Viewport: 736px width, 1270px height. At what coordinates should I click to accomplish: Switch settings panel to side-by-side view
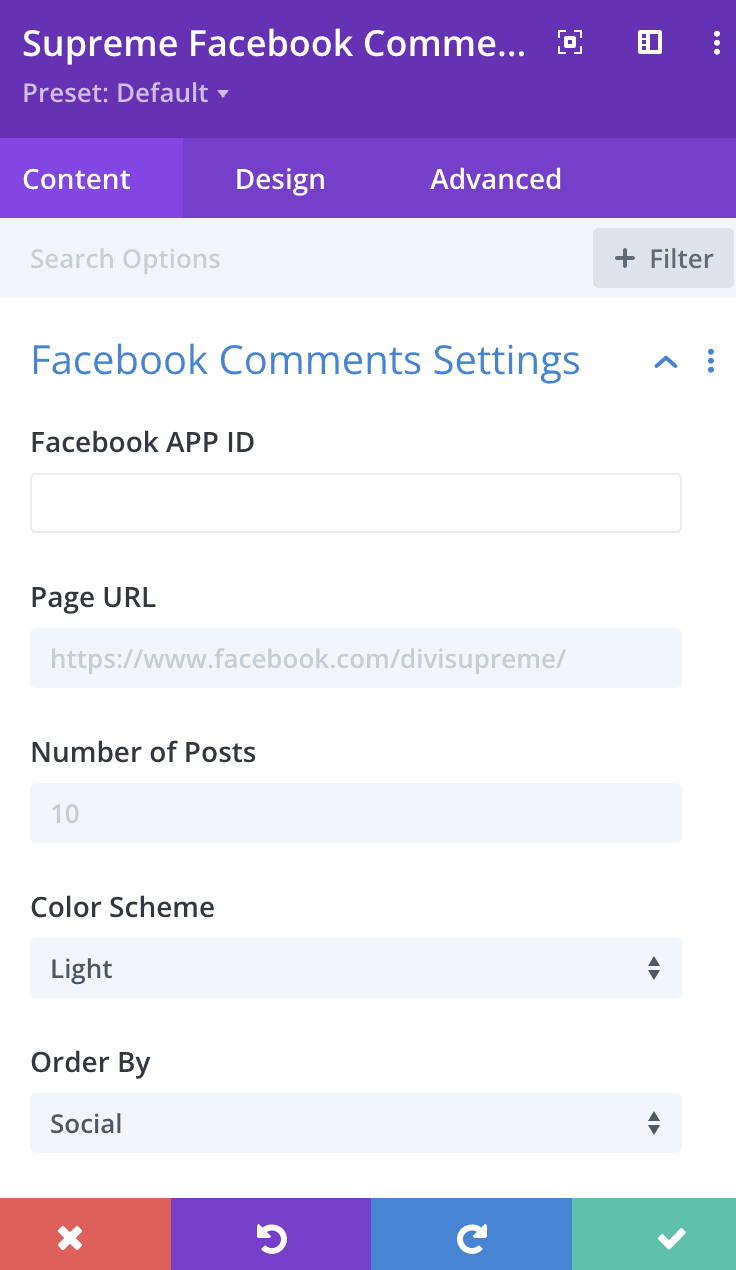pos(649,43)
